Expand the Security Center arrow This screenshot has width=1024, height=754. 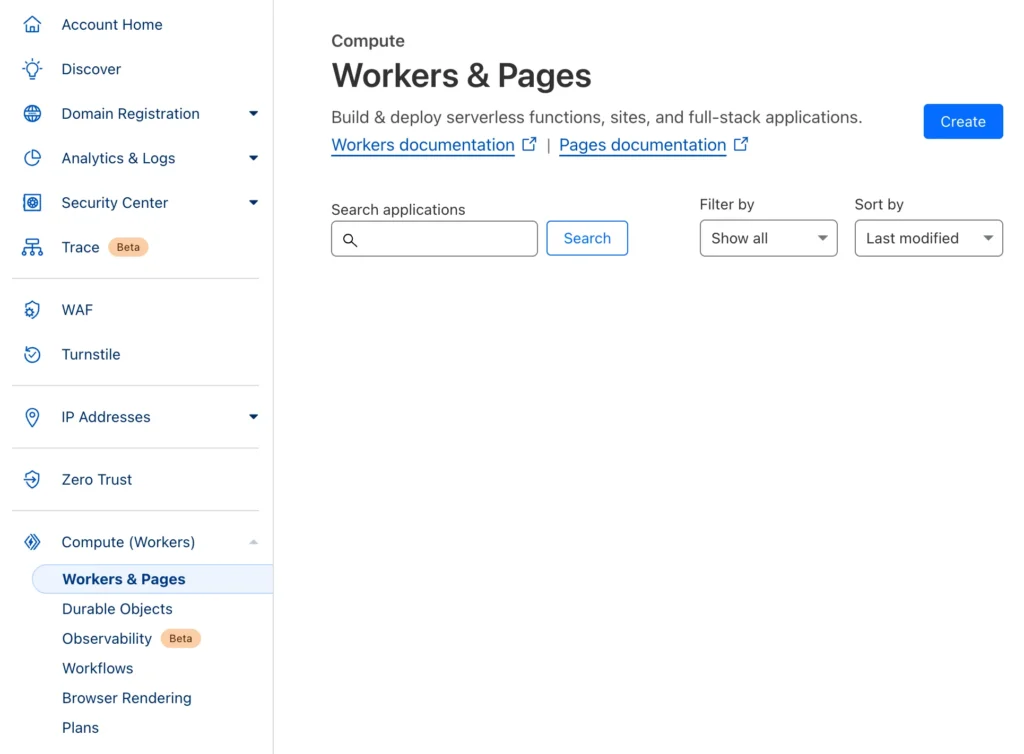(x=253, y=202)
